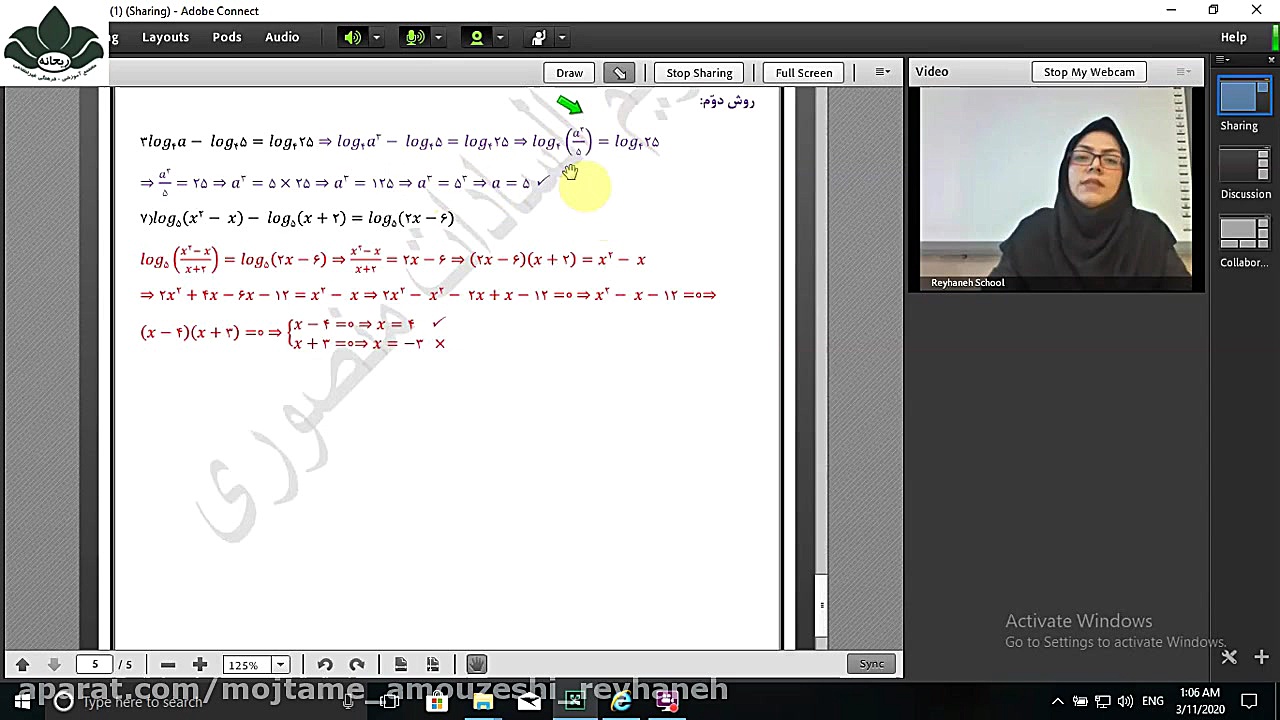
Task: Open the Pods menu
Action: point(227,37)
